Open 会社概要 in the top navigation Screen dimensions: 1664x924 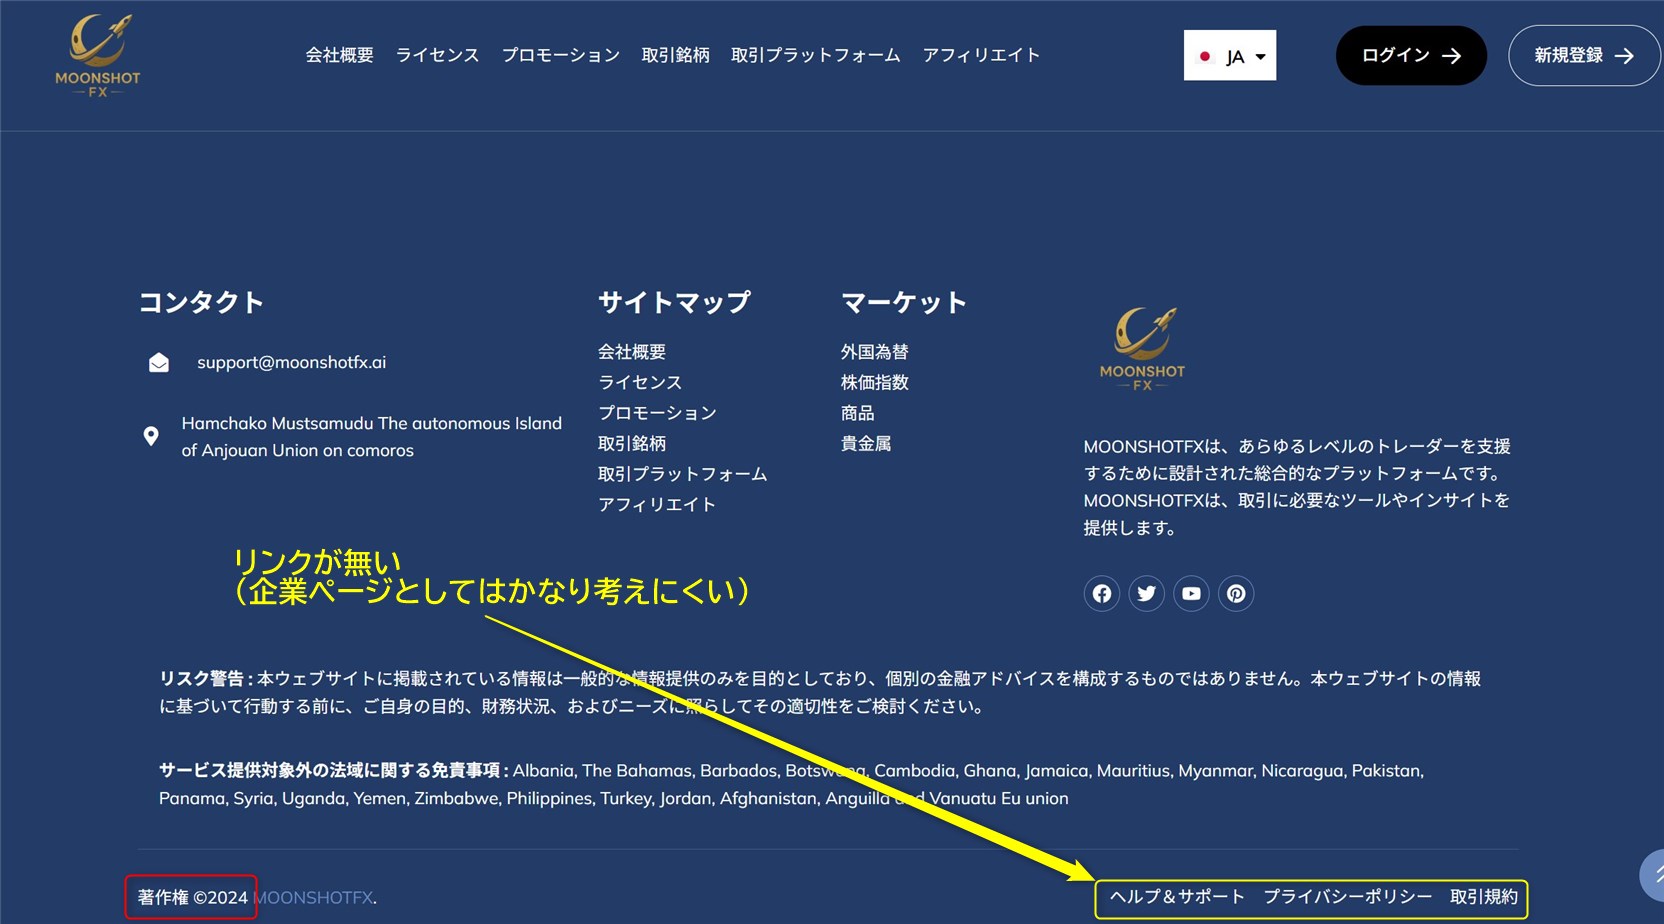[339, 56]
